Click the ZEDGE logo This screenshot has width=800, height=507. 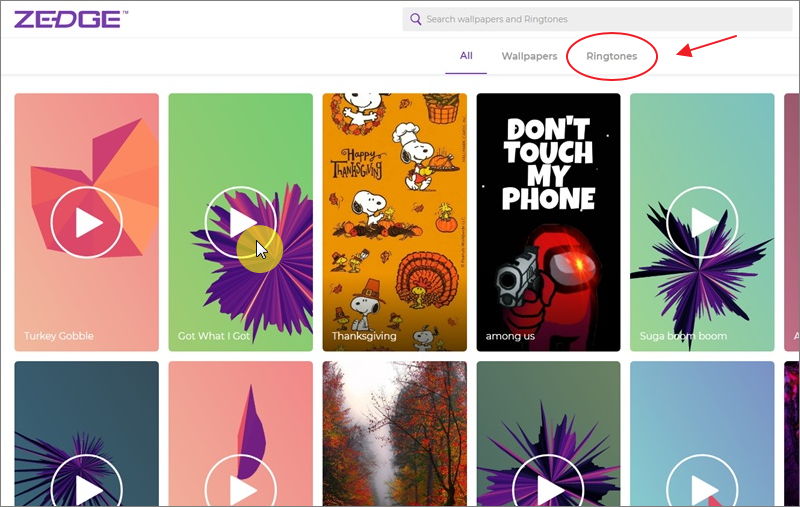tap(70, 19)
